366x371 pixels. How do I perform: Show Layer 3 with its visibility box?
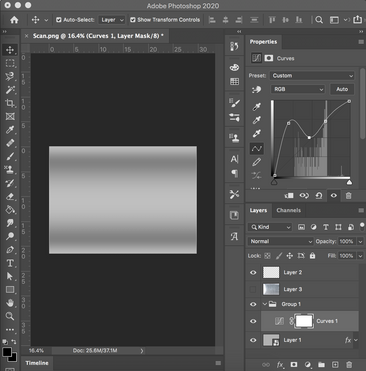coord(253,289)
